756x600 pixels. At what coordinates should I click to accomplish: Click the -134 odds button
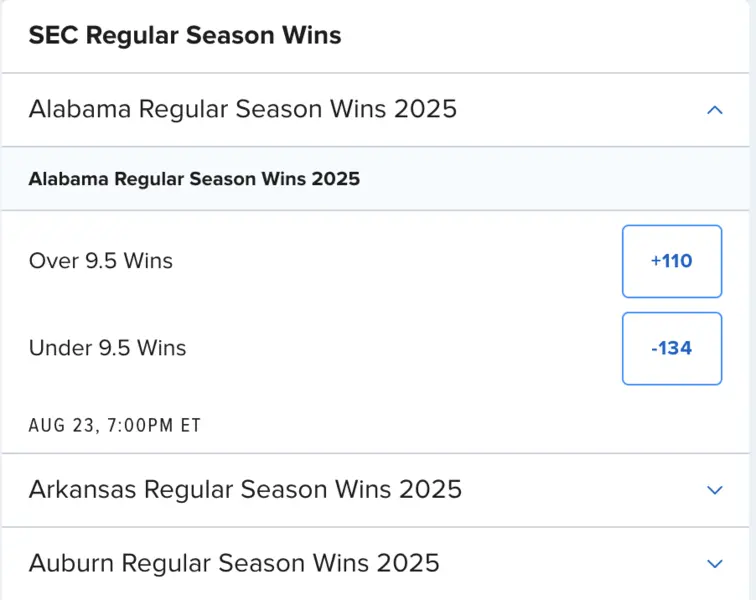[x=671, y=348]
